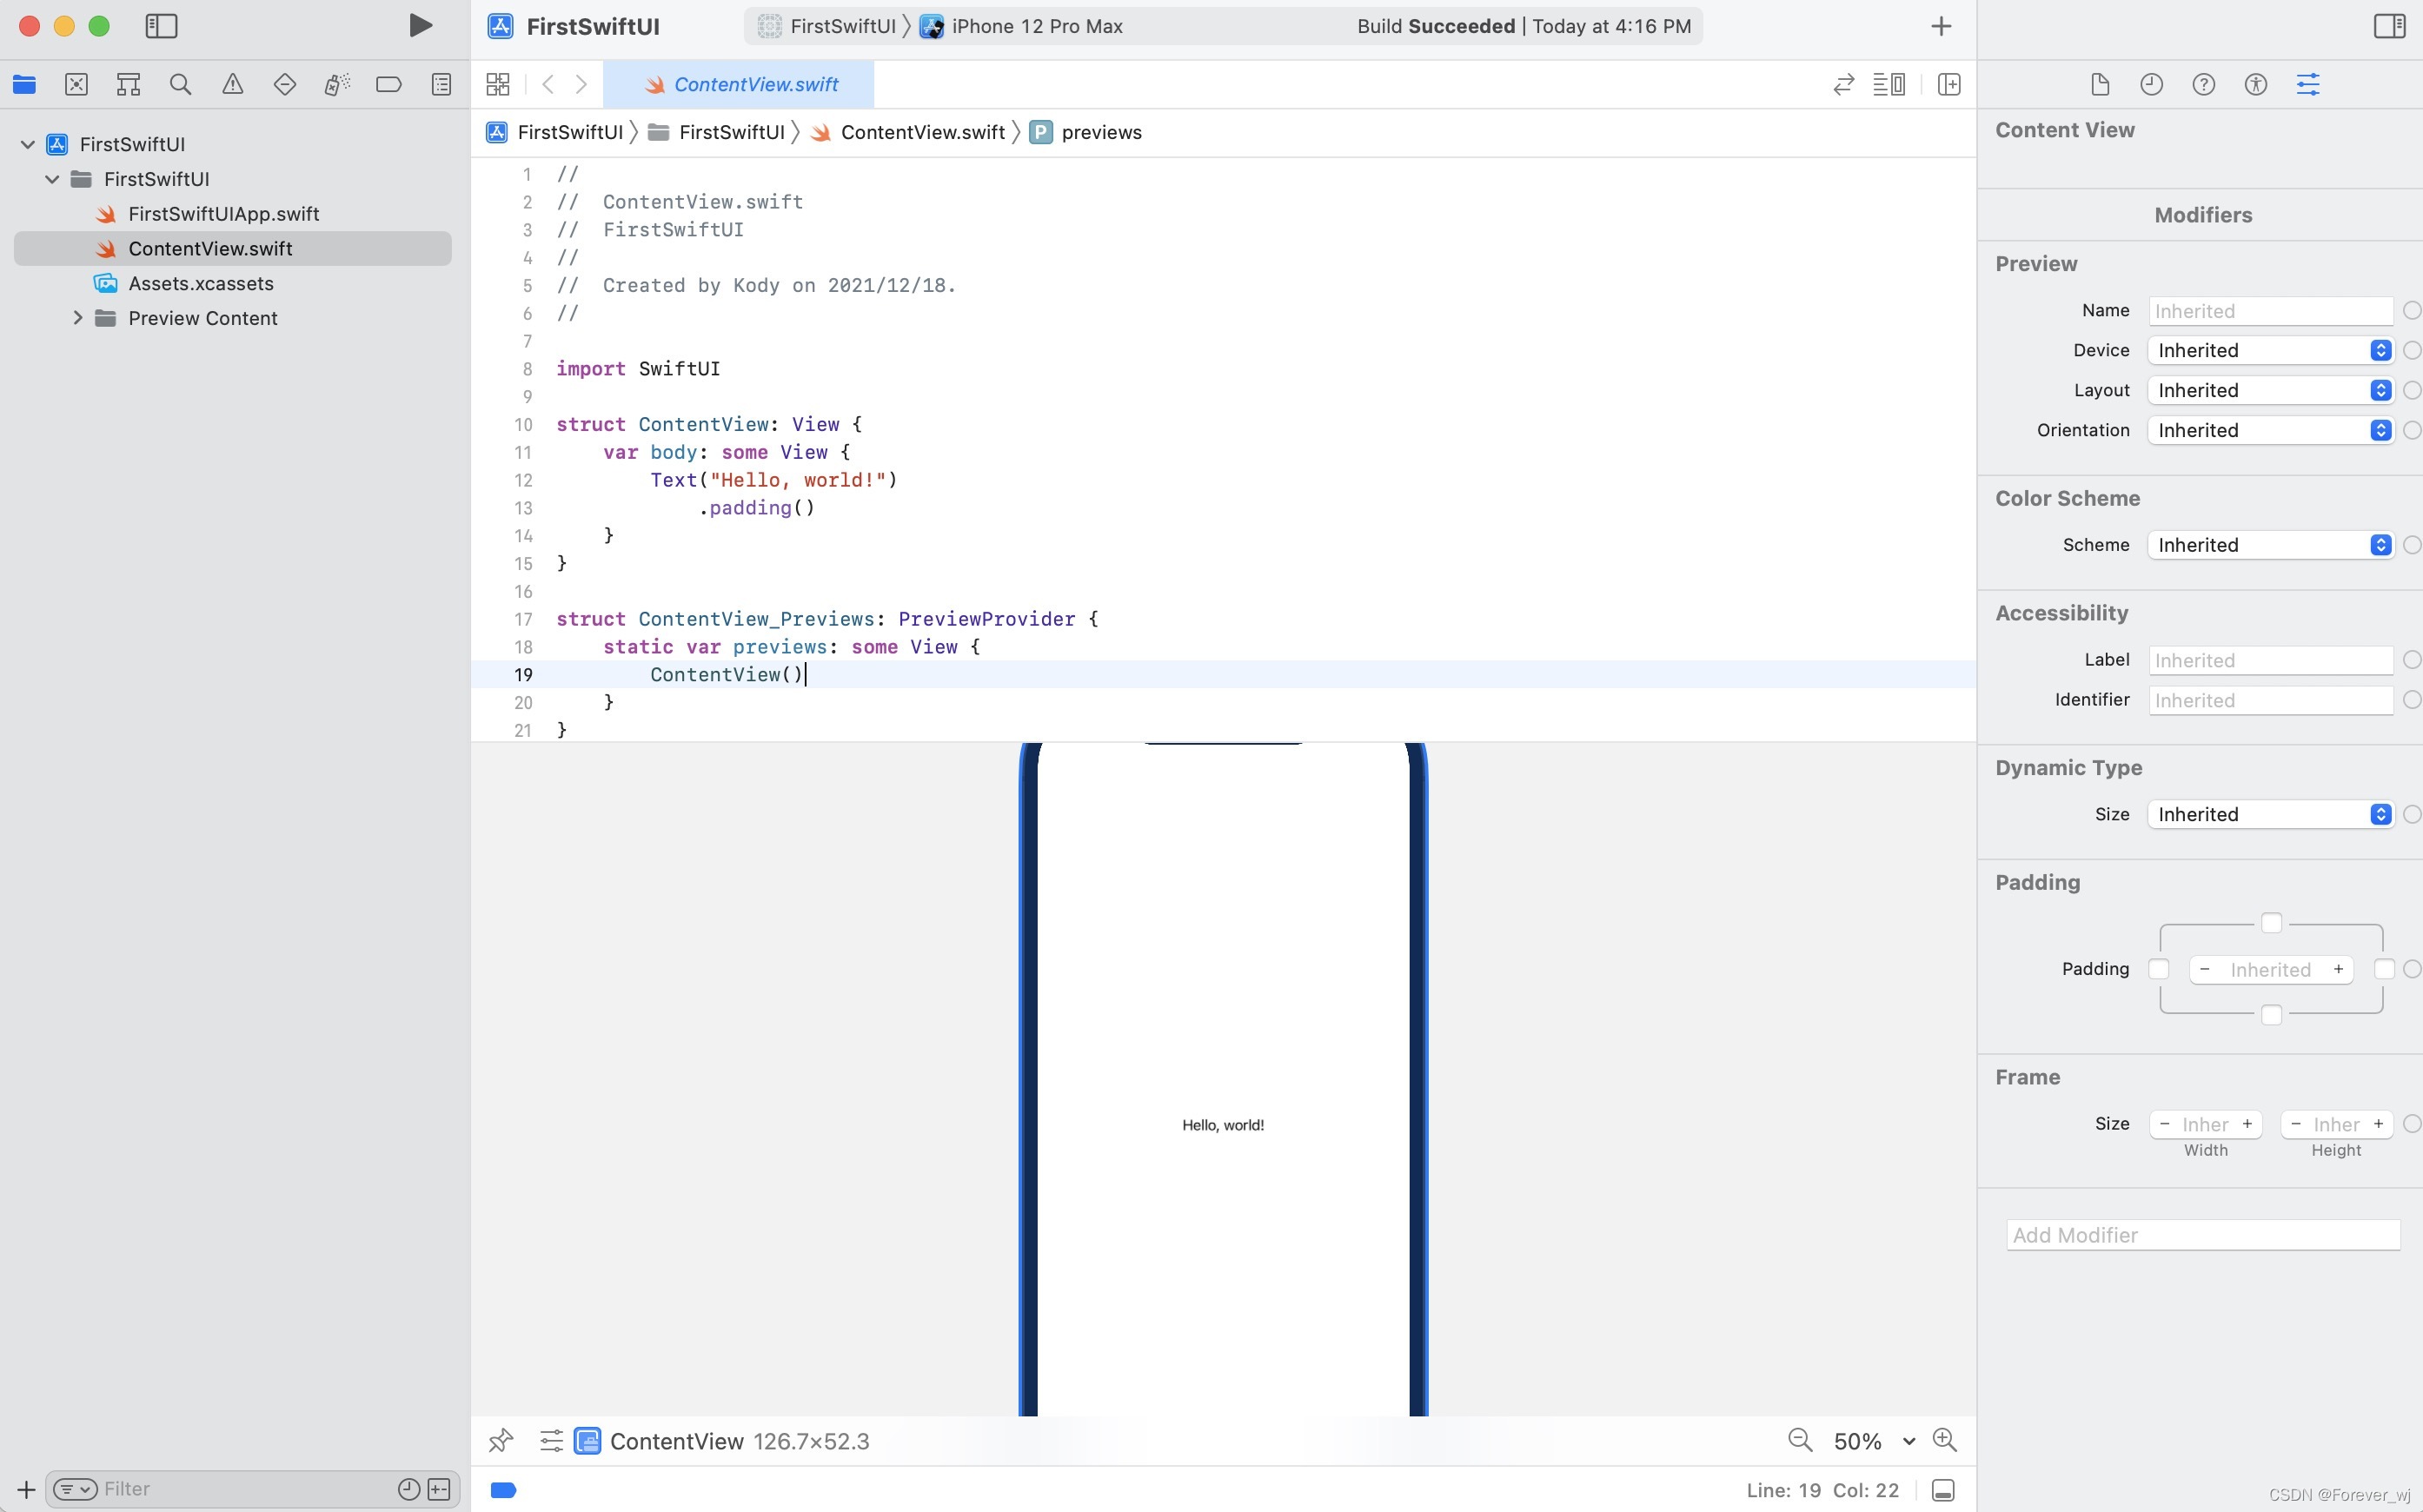
Task: Select FirstSwiftUIApp.swift in navigator
Action: pyautogui.click(x=223, y=214)
